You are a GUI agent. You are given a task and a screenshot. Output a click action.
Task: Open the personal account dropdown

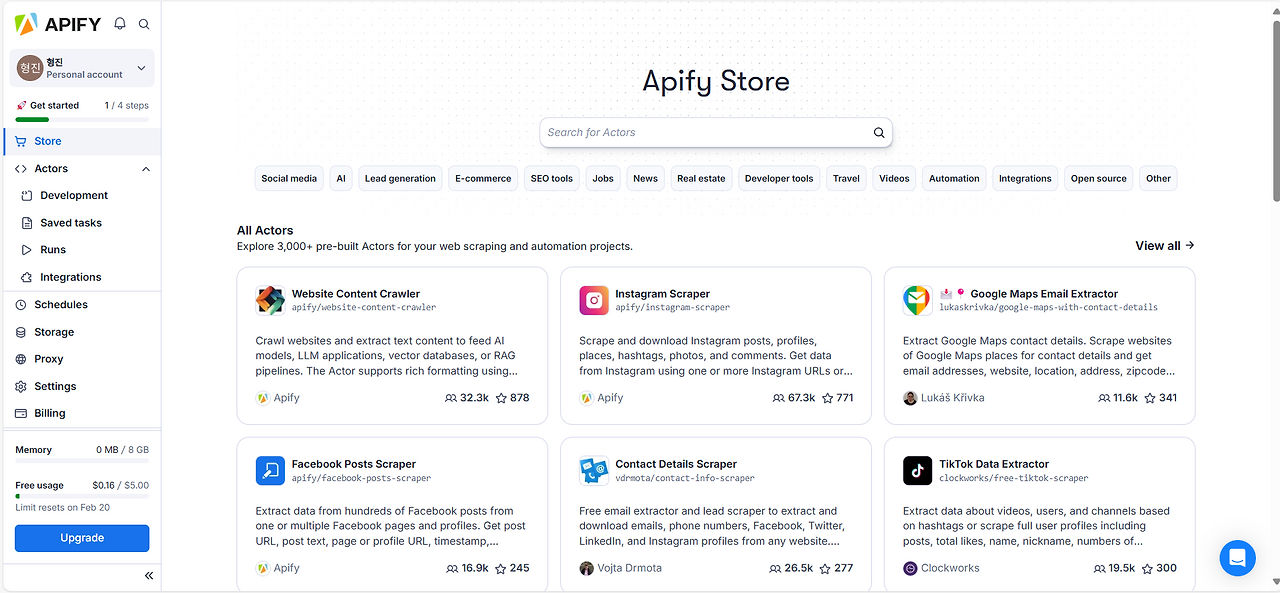(x=82, y=68)
